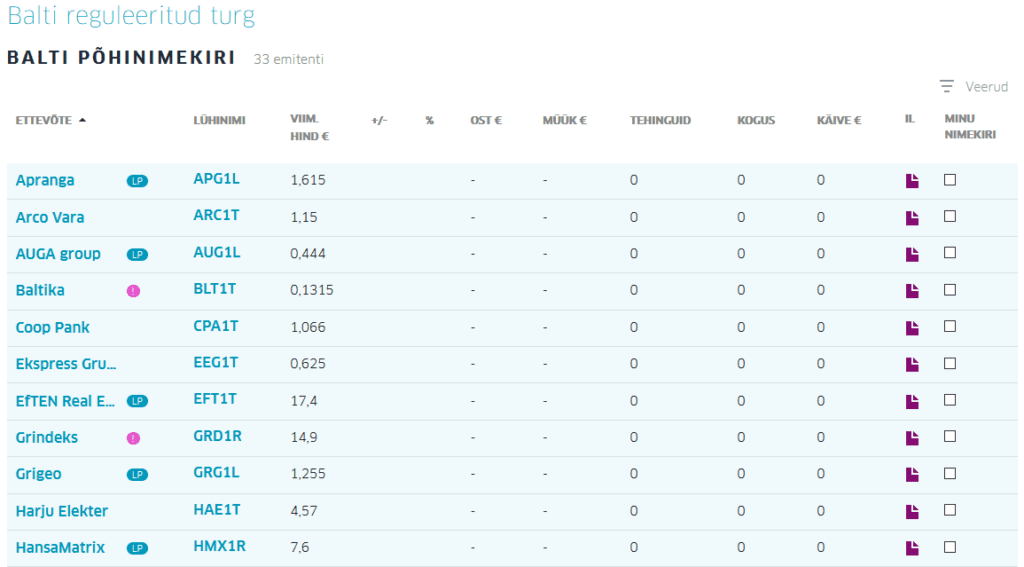Click the LP badge next to AUGA group
Image resolution: width=1024 pixels, height=567 pixels.
pos(137,255)
